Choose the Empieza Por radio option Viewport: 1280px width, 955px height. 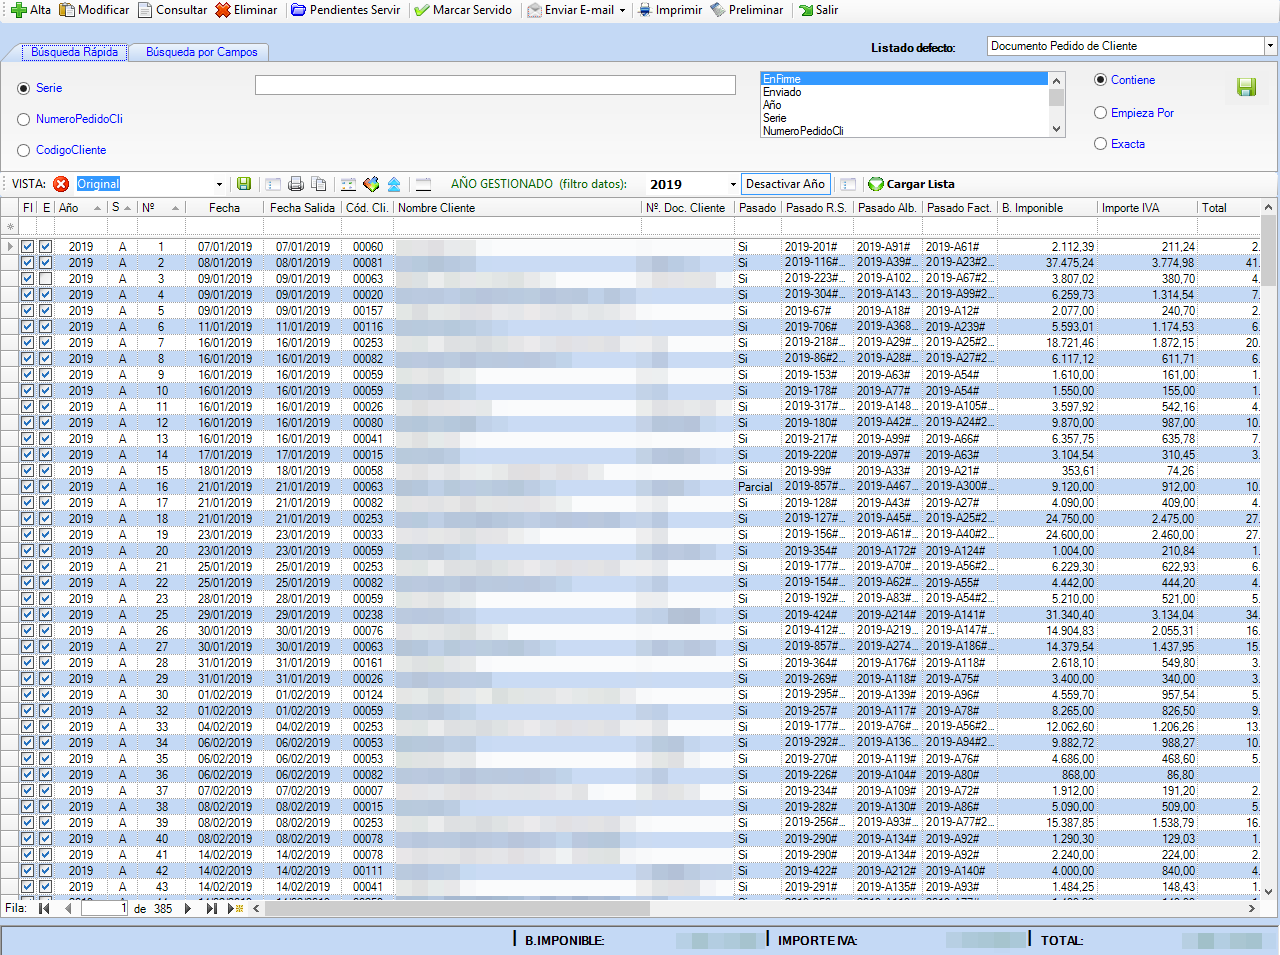(x=1101, y=113)
